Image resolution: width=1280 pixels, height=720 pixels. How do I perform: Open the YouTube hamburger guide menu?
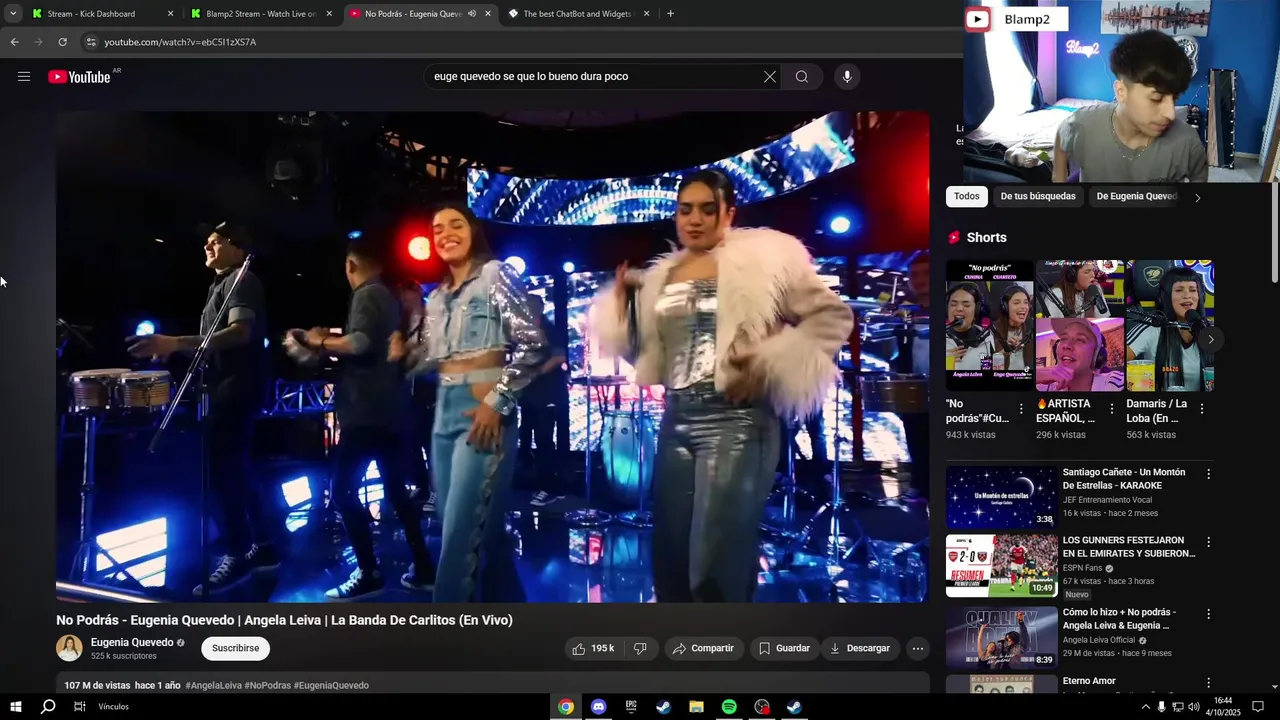pyautogui.click(x=24, y=77)
